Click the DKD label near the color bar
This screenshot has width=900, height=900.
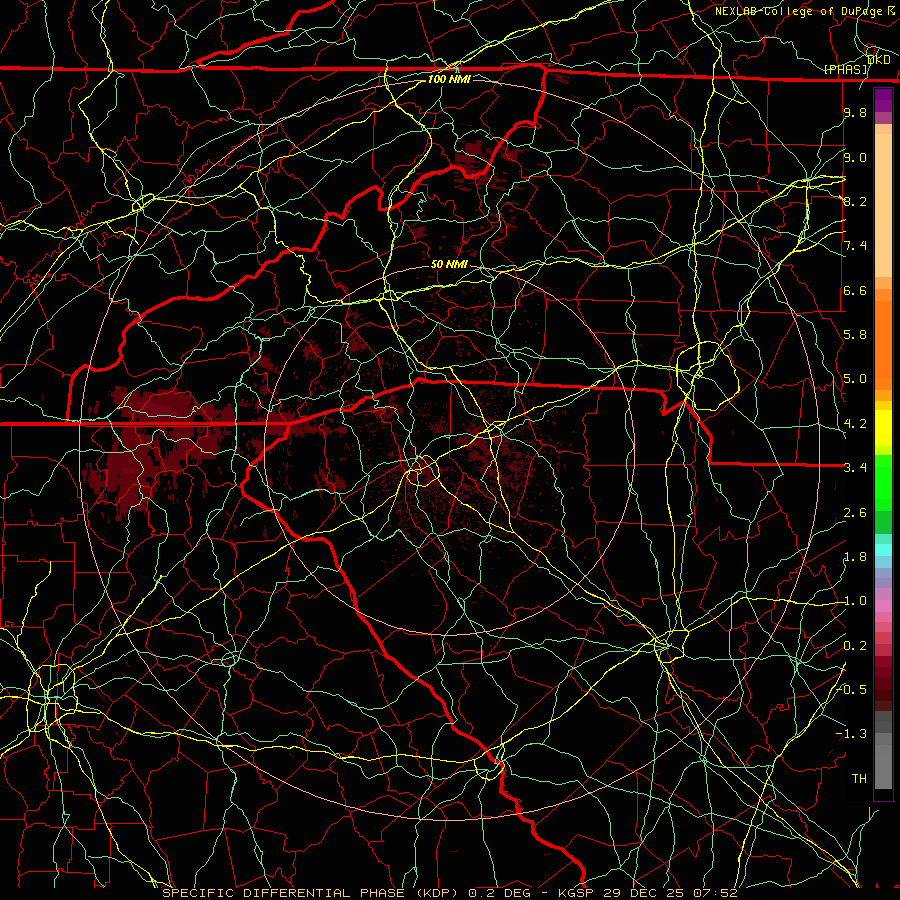879,60
